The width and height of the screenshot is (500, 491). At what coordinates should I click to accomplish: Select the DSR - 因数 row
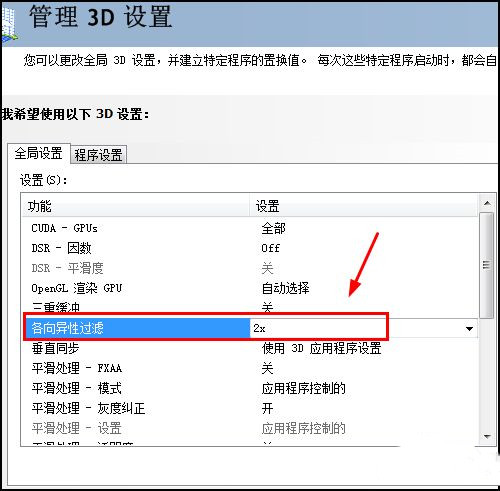(250, 248)
